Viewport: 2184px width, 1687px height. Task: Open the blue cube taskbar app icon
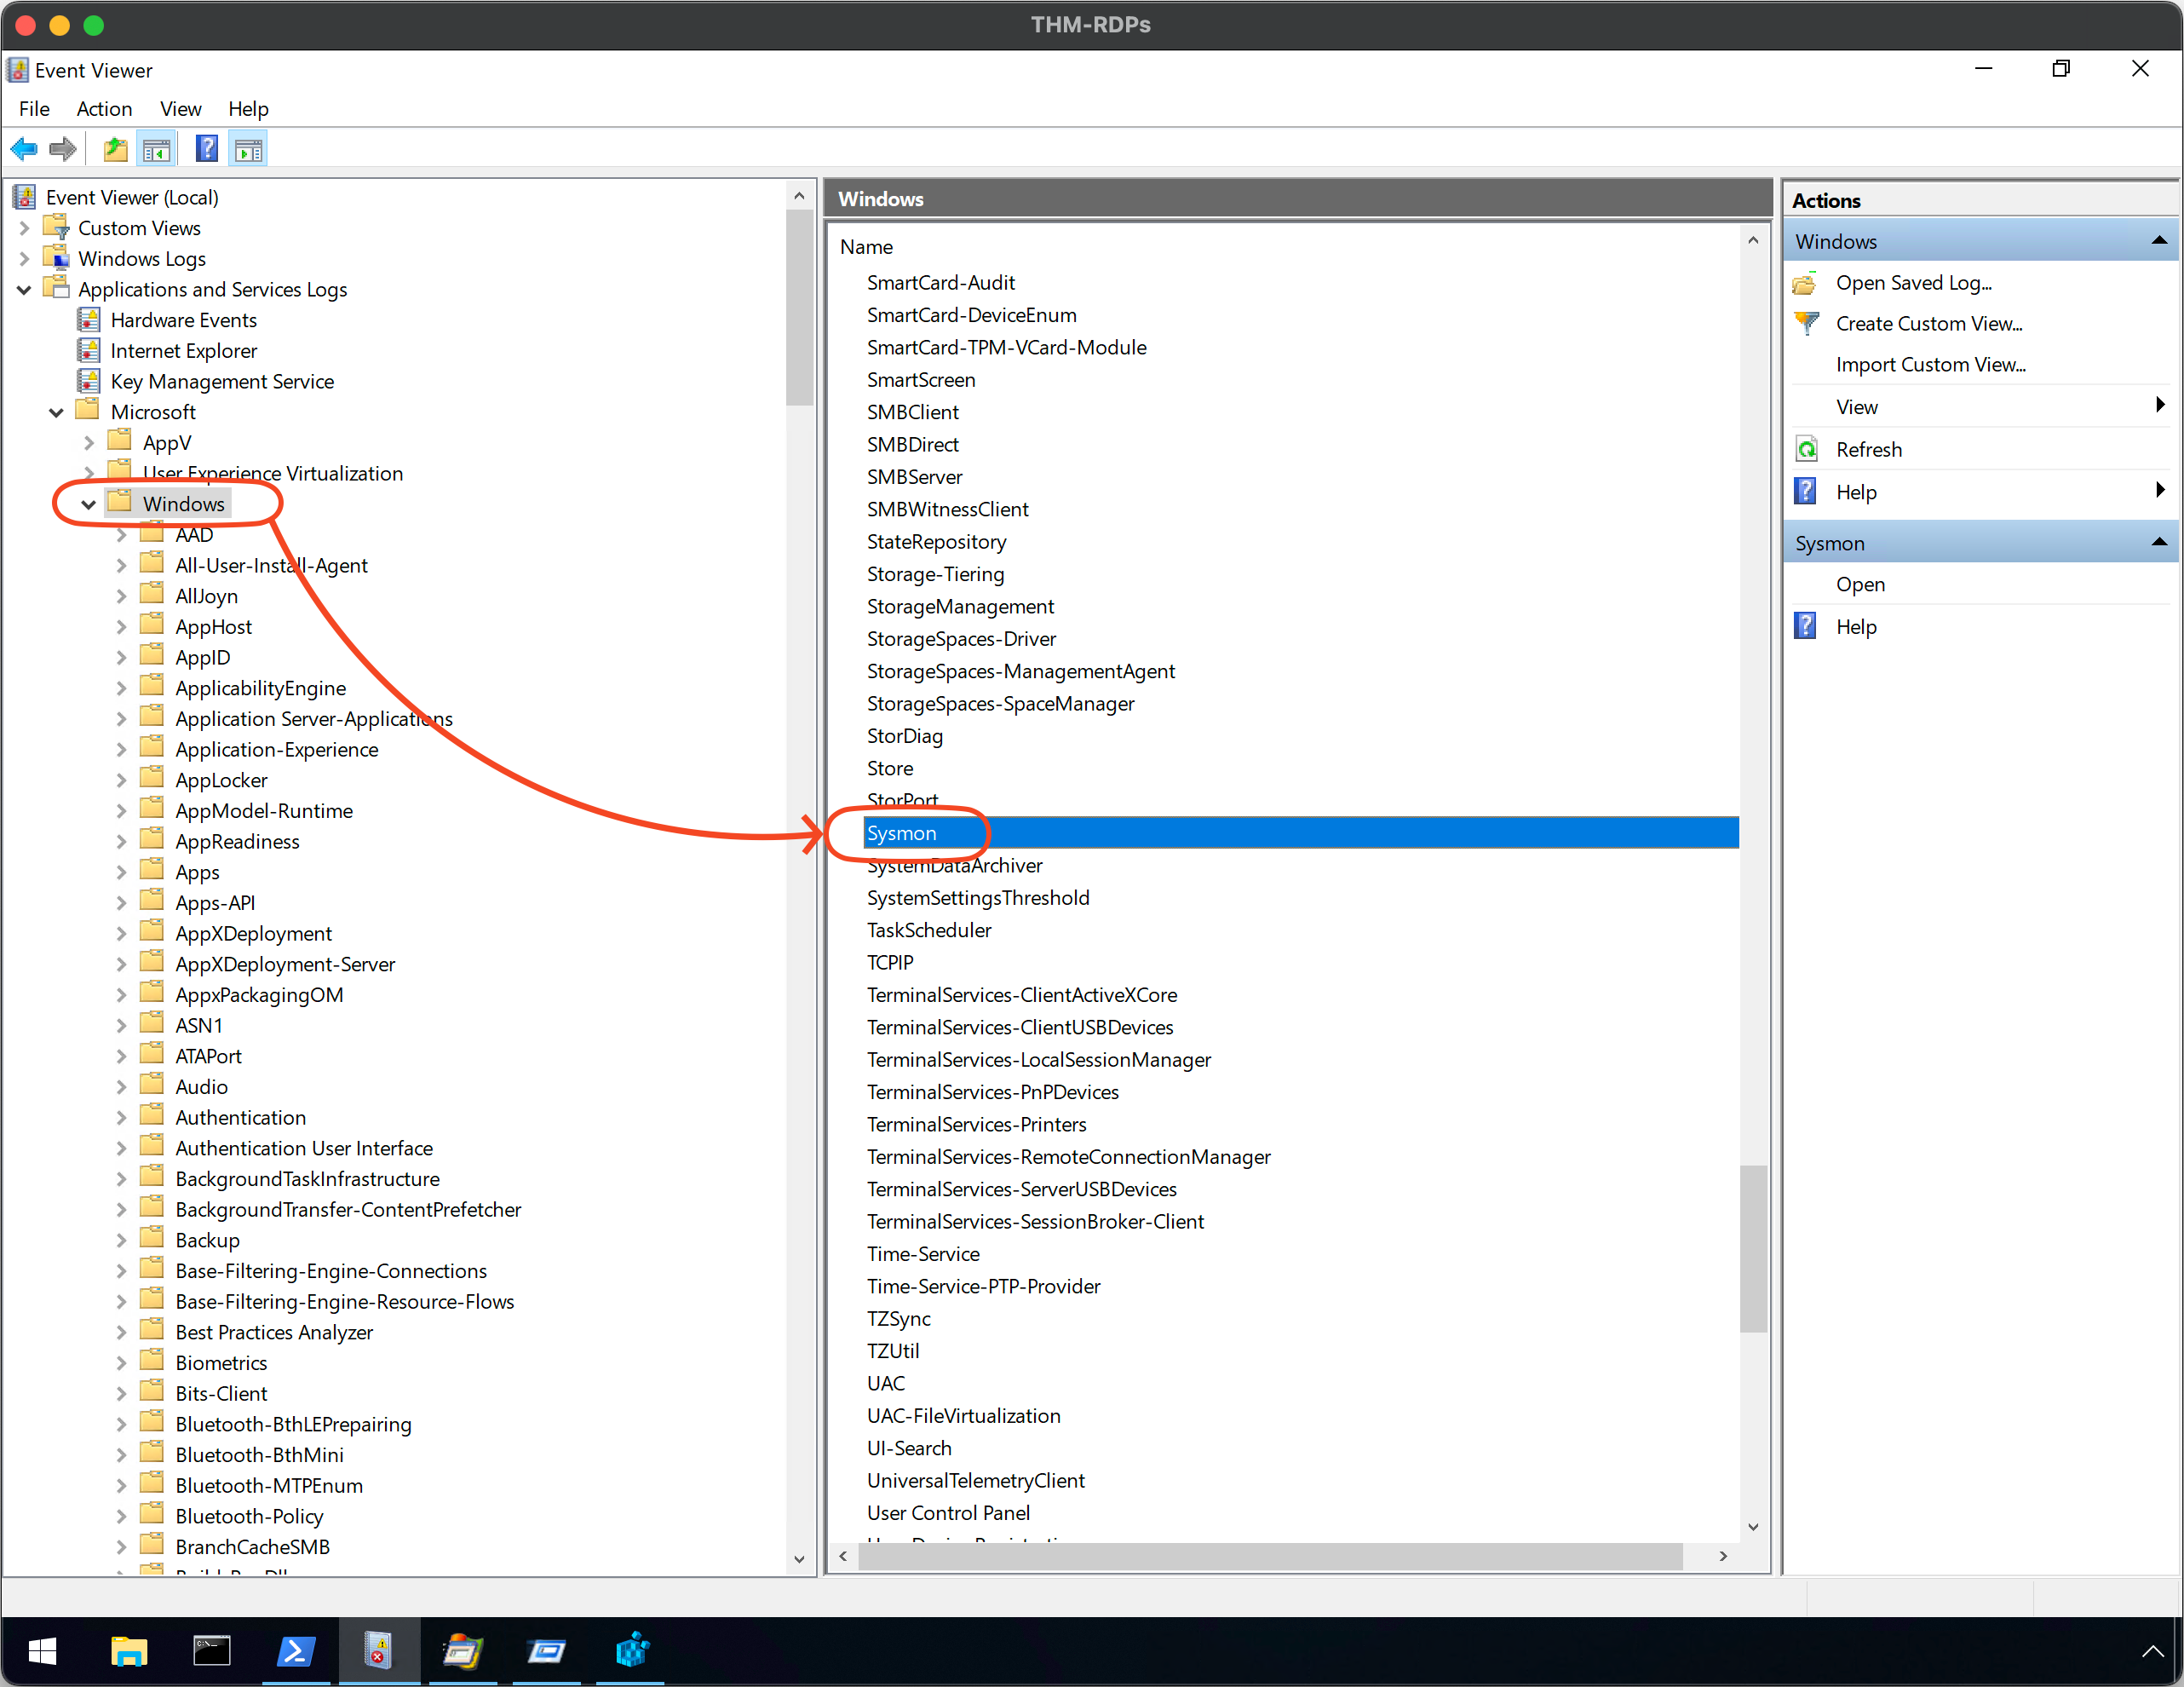coord(631,1652)
